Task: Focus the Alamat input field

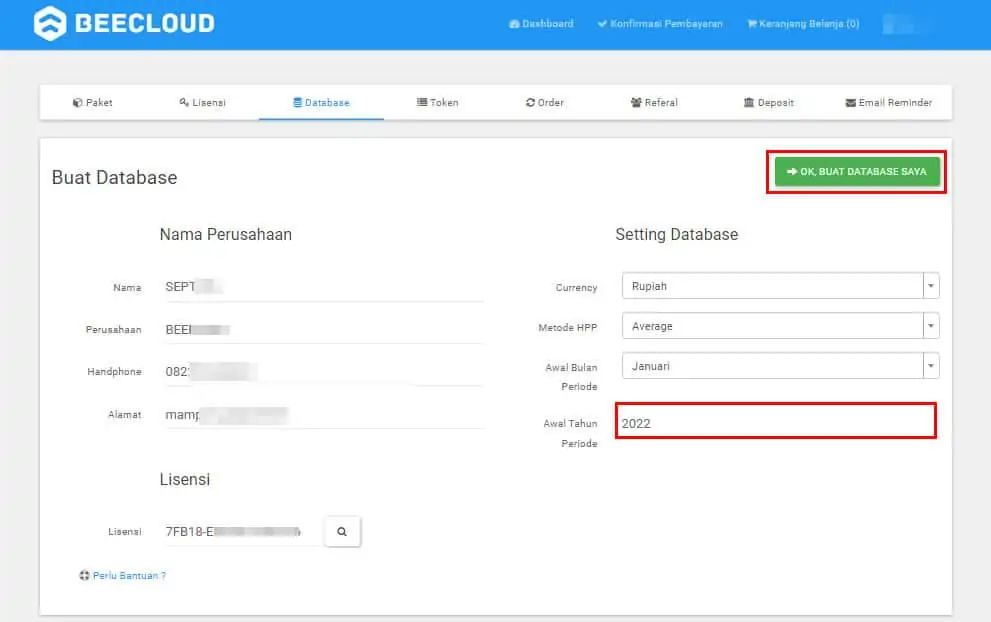Action: [324, 415]
